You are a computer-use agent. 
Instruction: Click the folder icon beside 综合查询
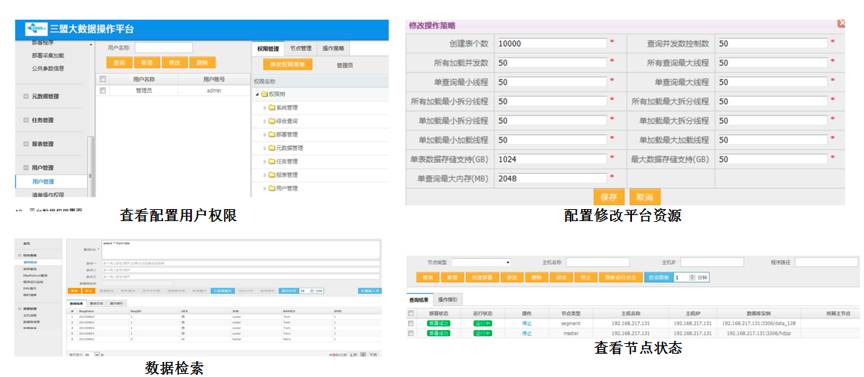coord(272,121)
